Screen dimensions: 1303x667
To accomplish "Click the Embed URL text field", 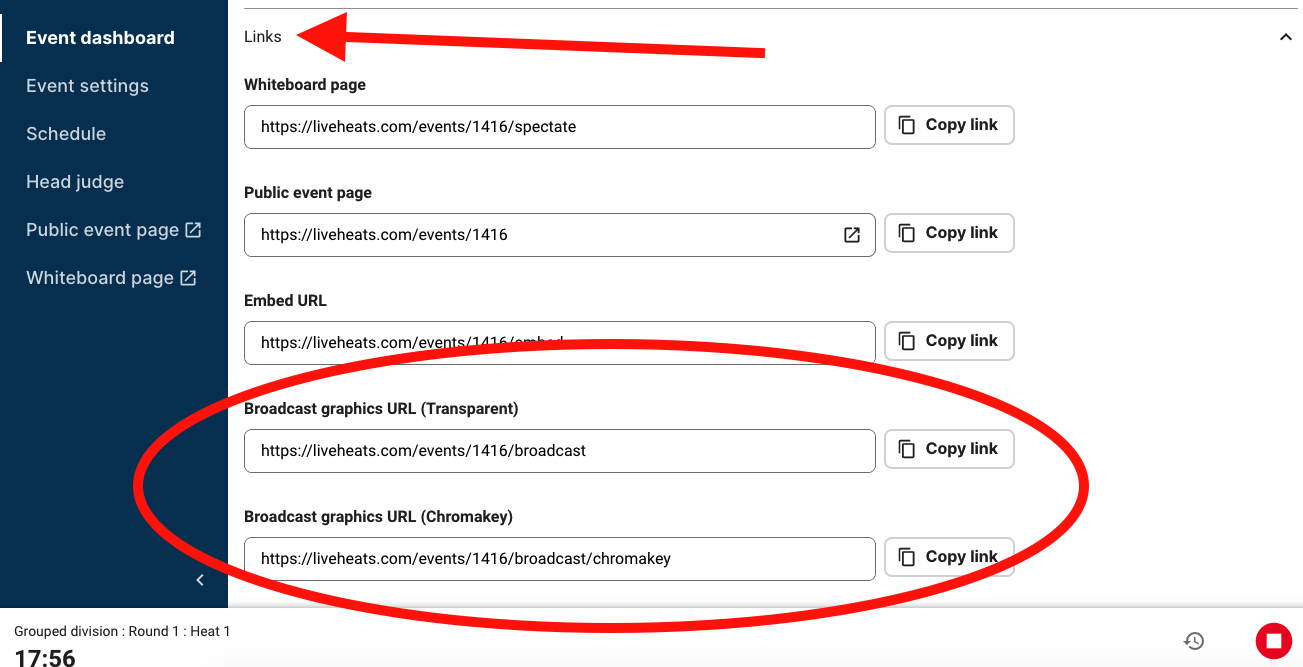I will (560, 343).
